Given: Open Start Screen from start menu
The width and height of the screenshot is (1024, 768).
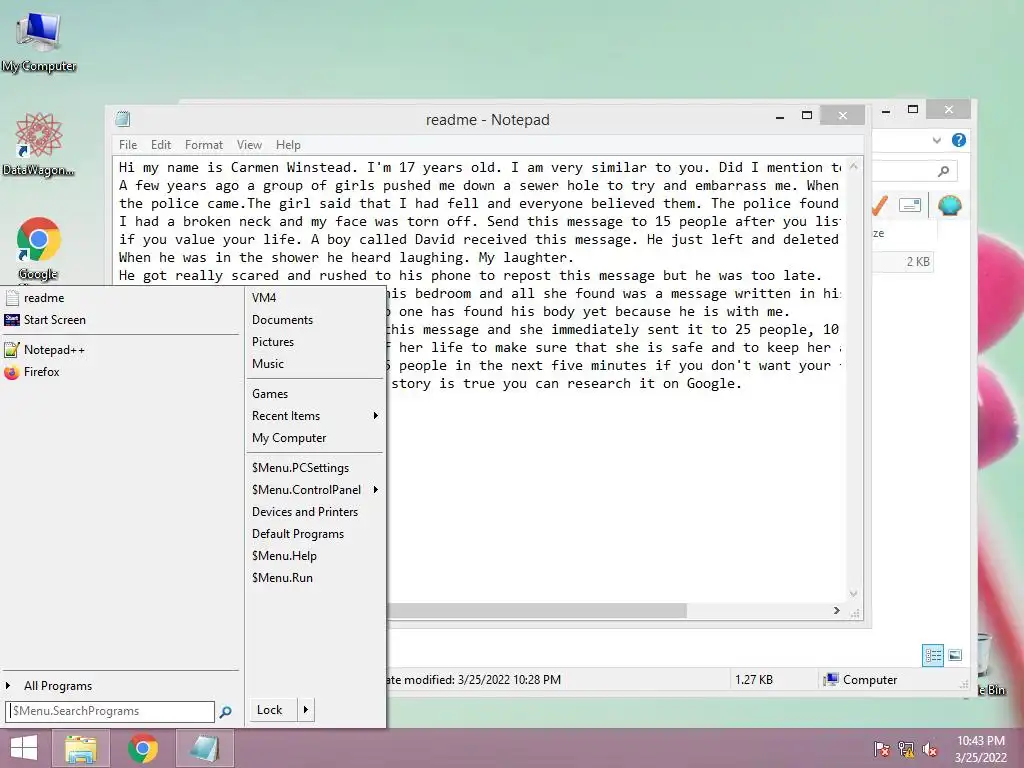Looking at the screenshot, I should coord(121,320).
